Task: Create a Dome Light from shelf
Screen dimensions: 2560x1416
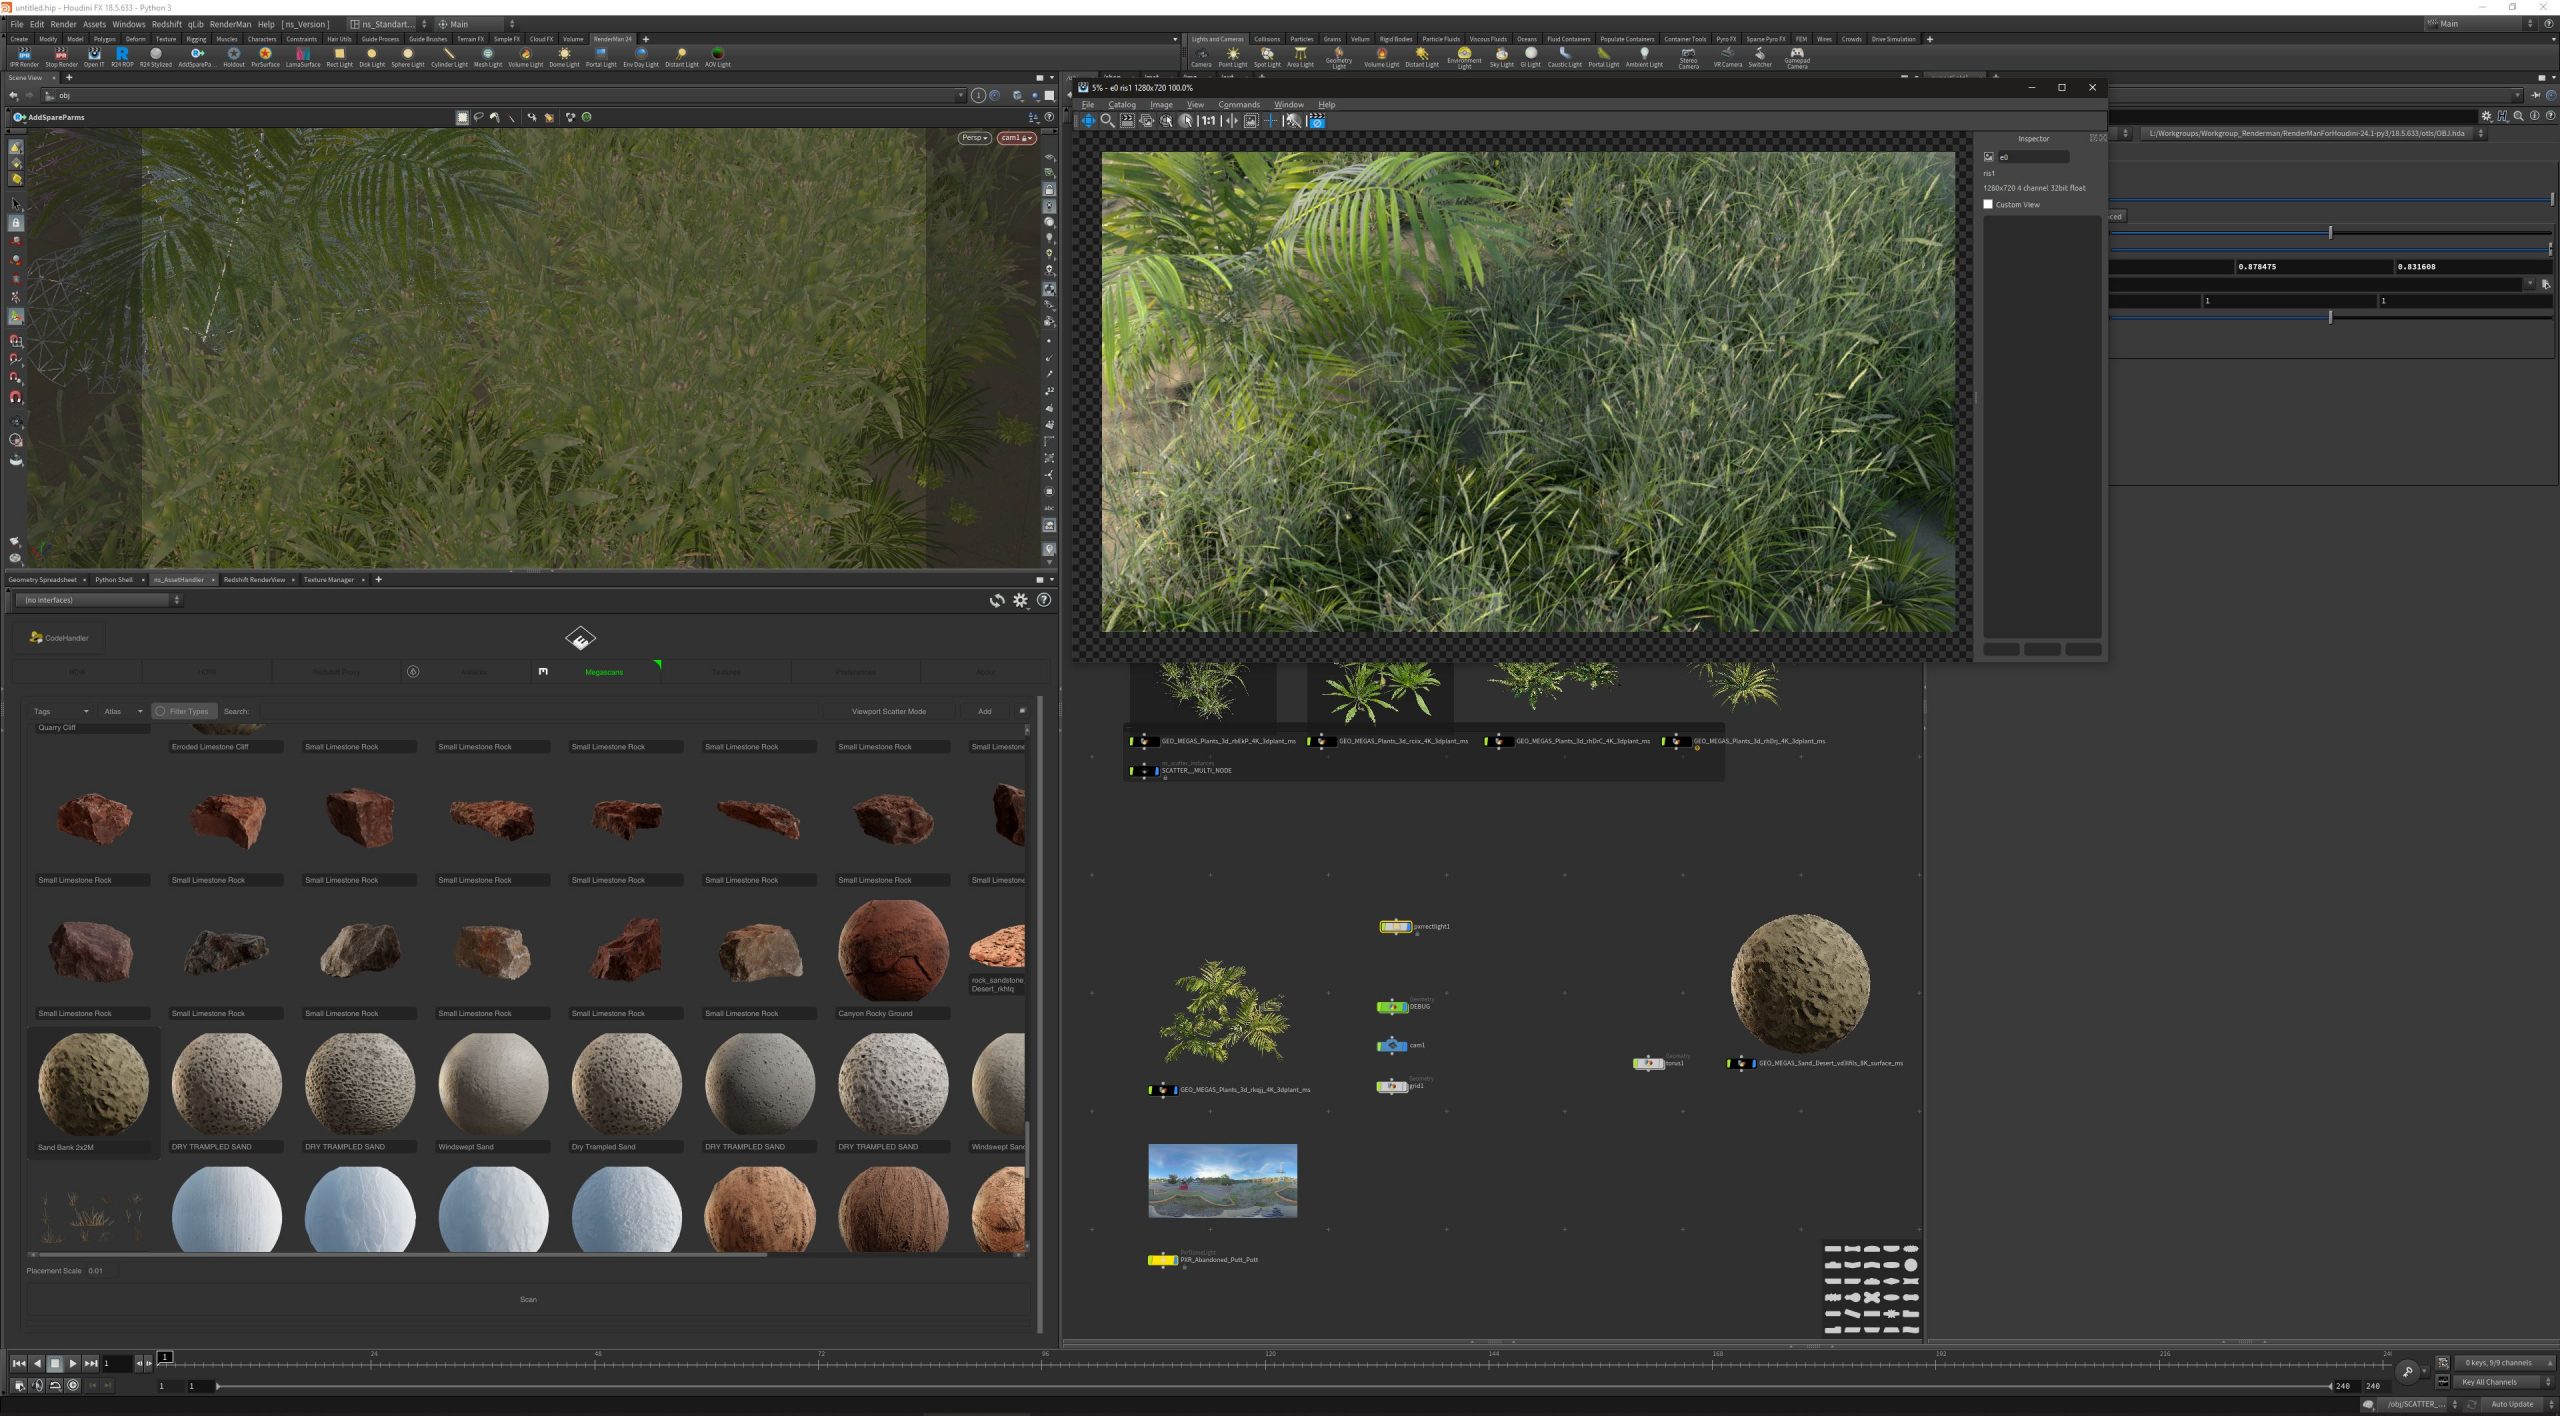Action: [564, 55]
